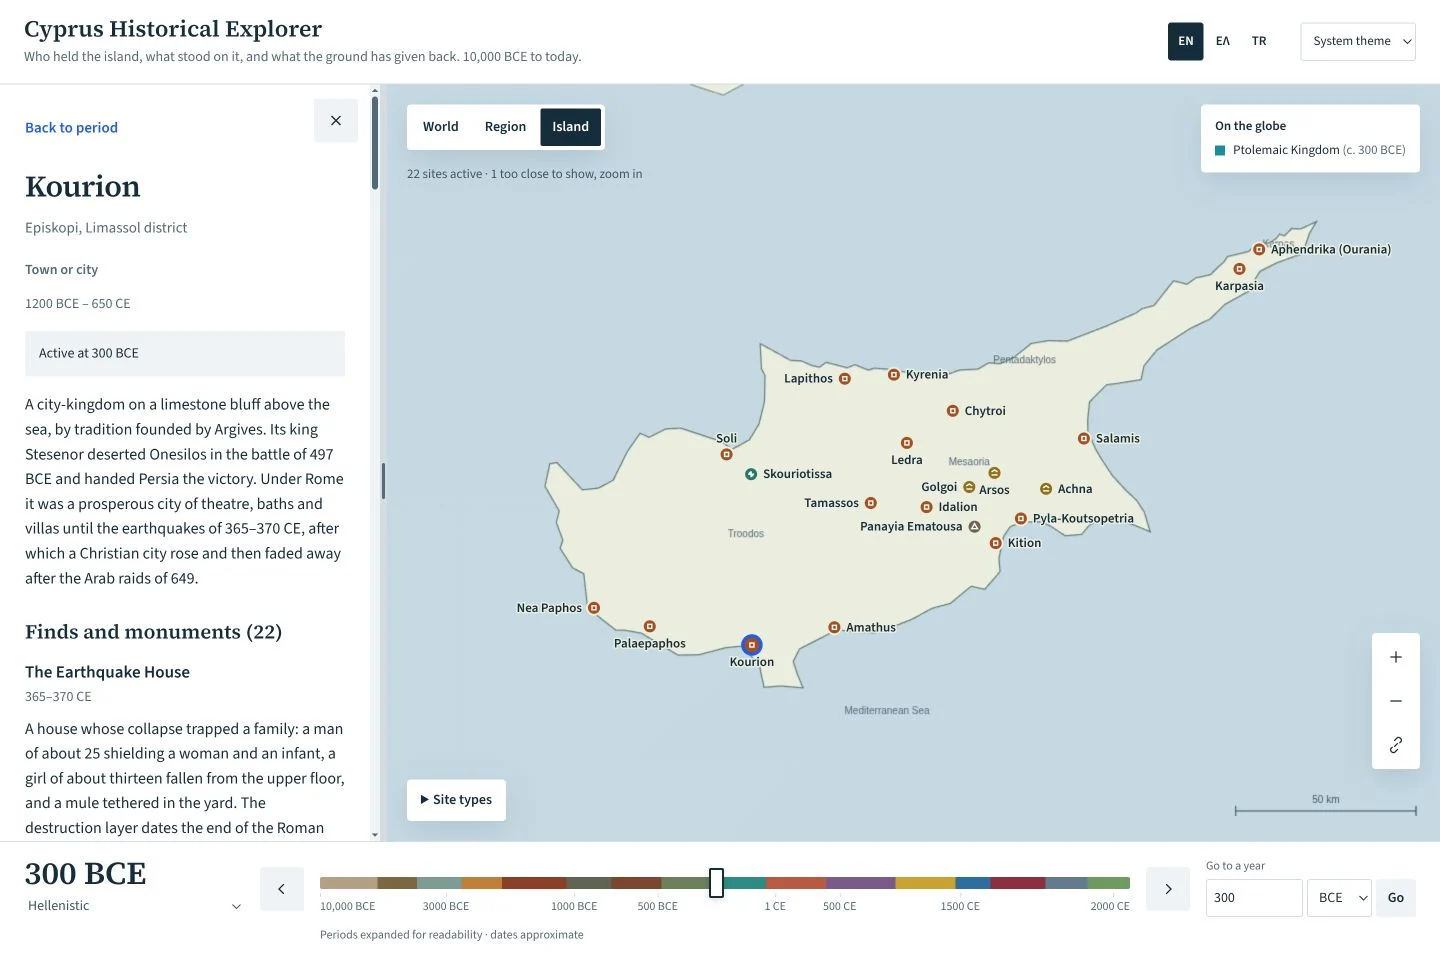Viewport: 1440px width, 960px height.
Task: Step timeline to next period
Action: 1168,889
